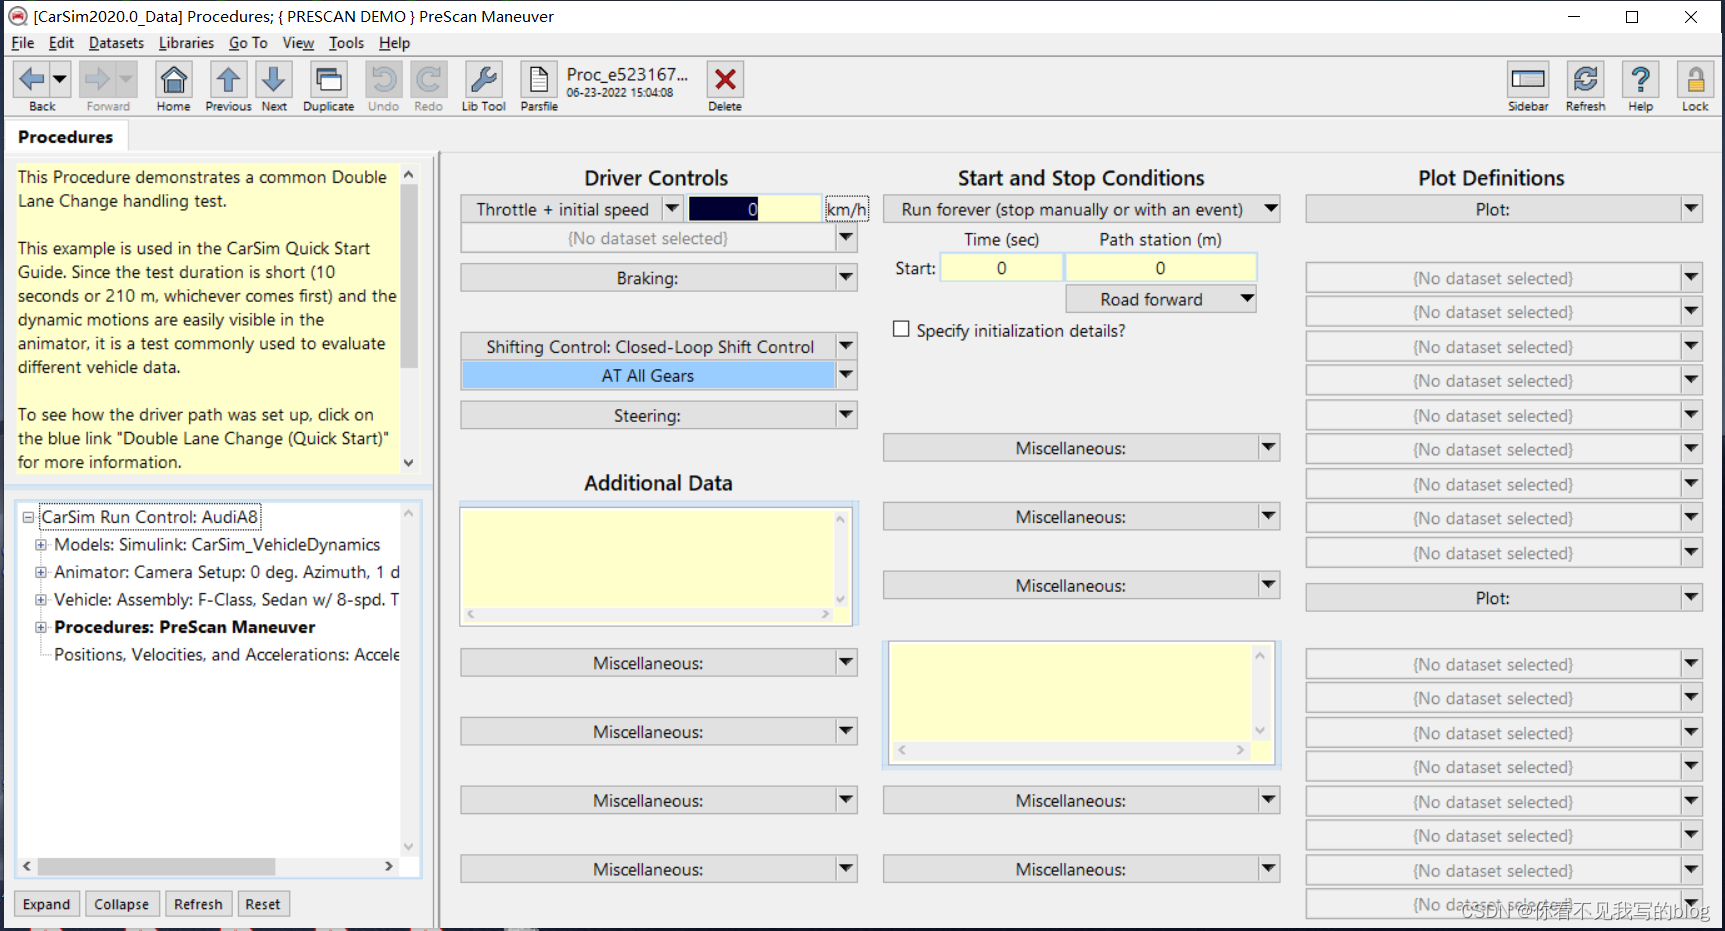Image resolution: width=1725 pixels, height=931 pixels.
Task: Open the Help question mark icon
Action: (1640, 79)
